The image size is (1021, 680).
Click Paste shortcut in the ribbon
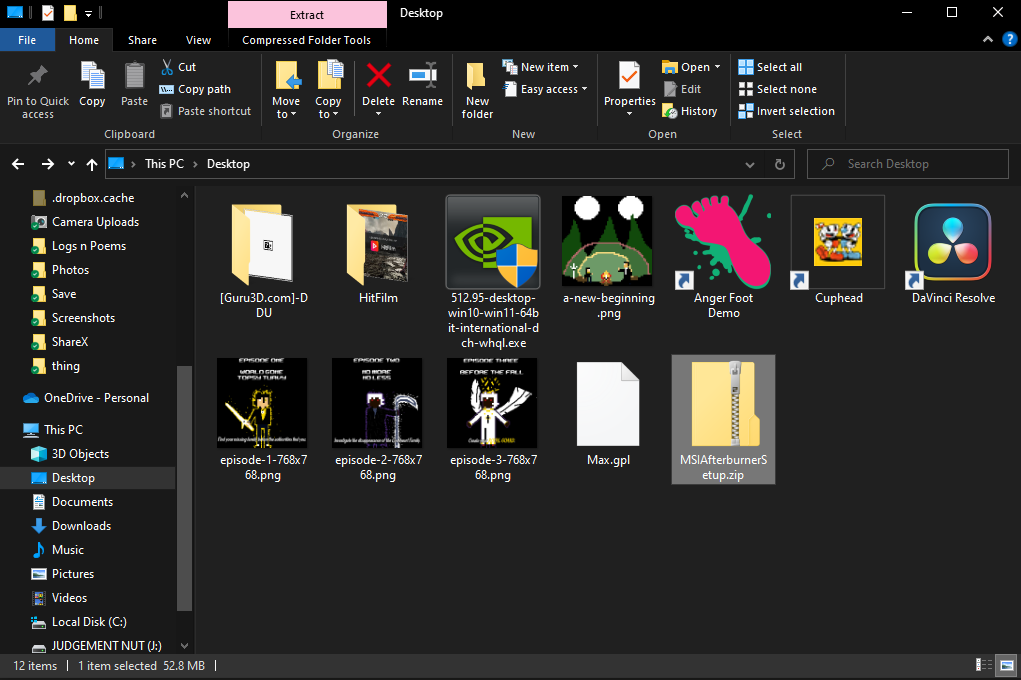[x=206, y=111]
